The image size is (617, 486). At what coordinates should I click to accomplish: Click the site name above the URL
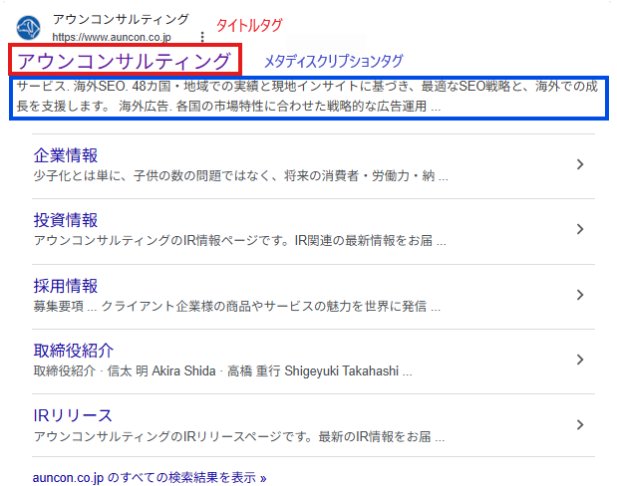coord(120,19)
